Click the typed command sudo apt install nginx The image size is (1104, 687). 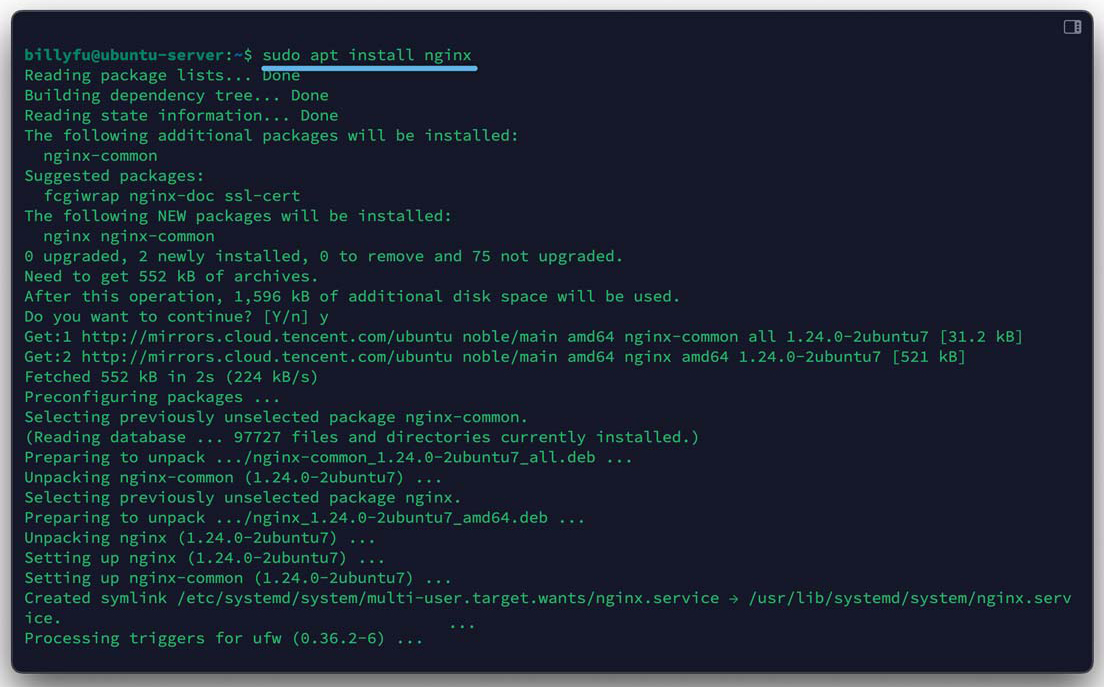366,55
